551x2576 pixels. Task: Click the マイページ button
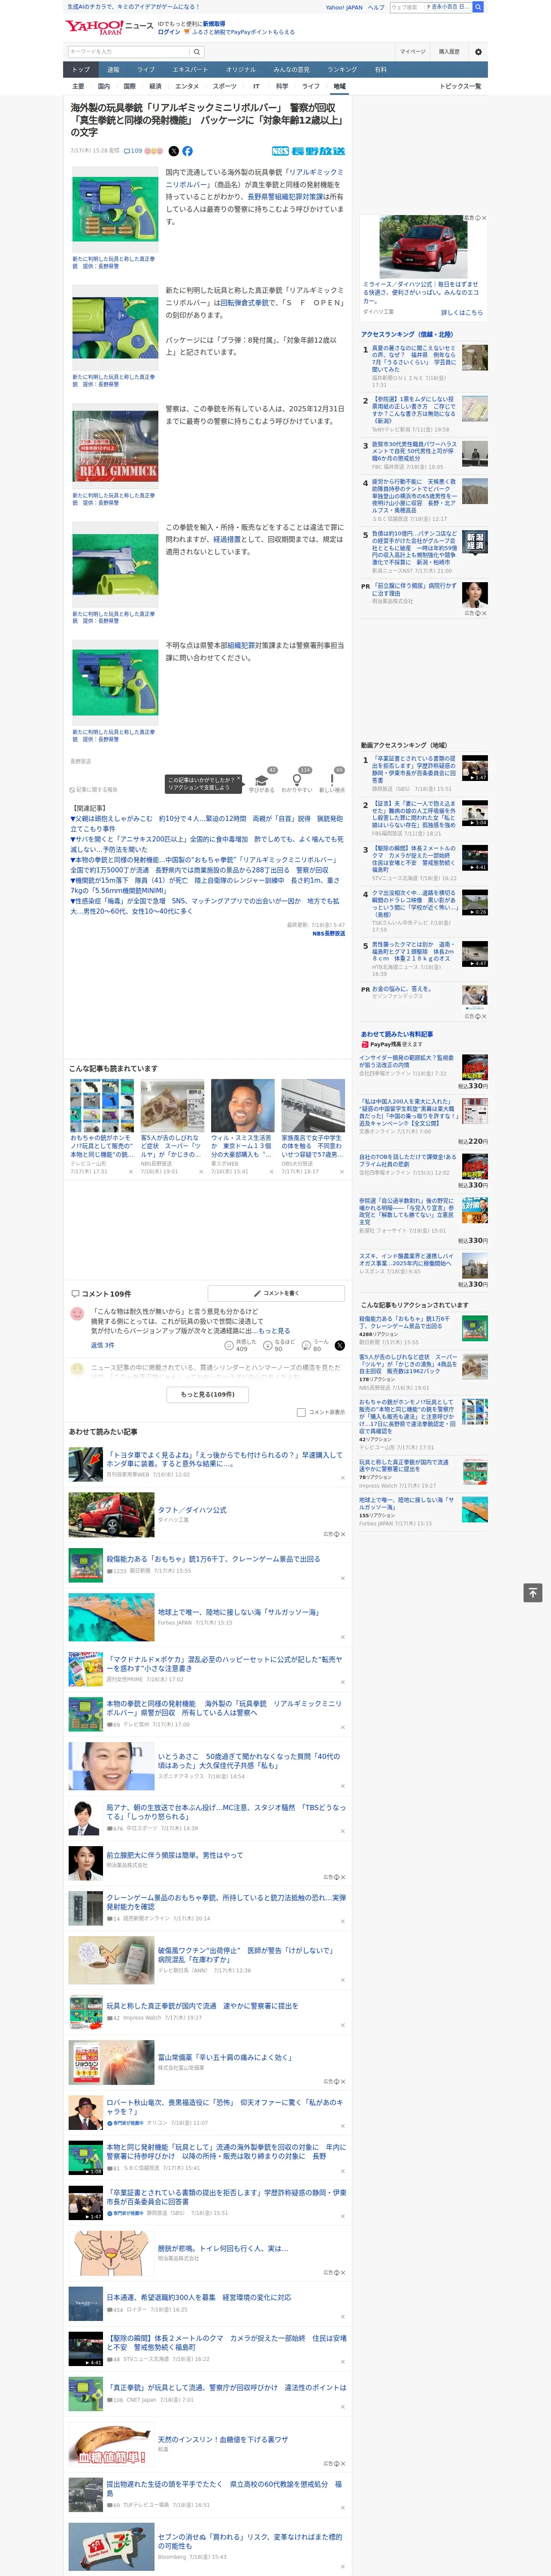(x=413, y=52)
